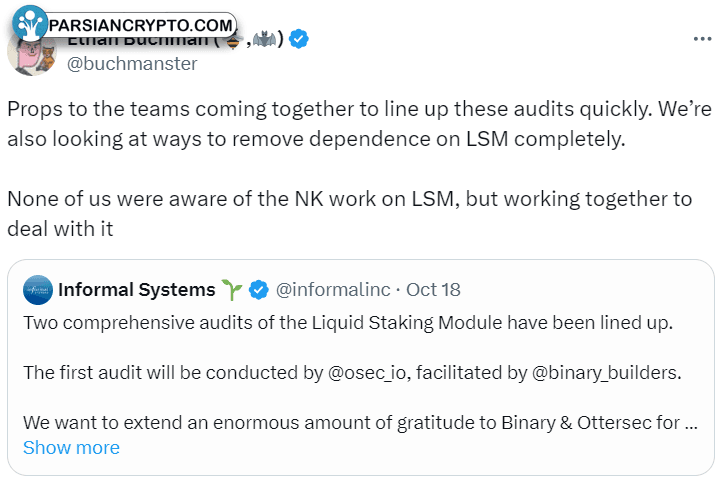This screenshot has height=479, width=723.
Task: Open the @buchmanster handle link
Action: click(x=132, y=64)
